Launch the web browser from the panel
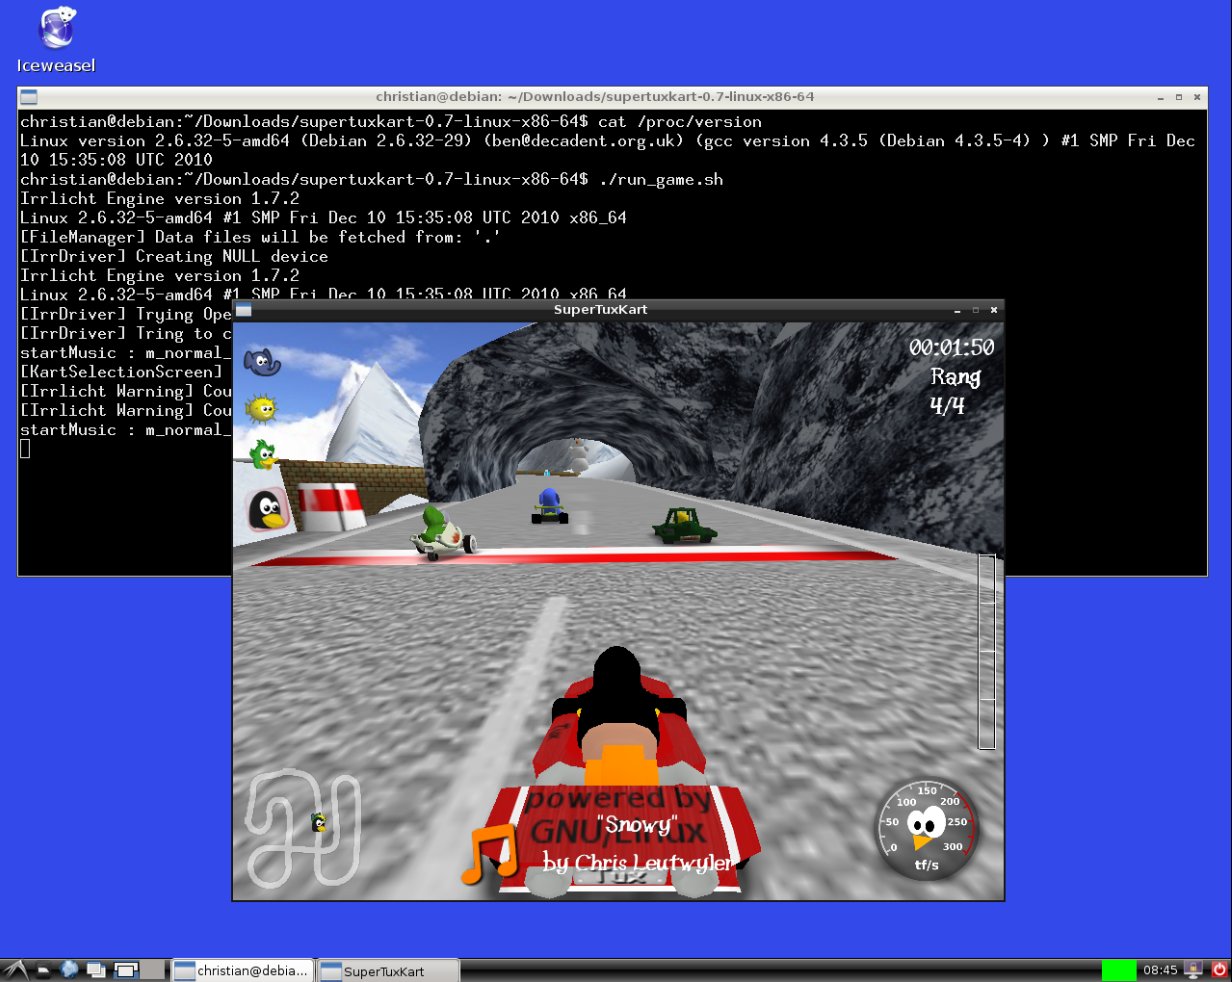Image resolution: width=1232 pixels, height=982 pixels. click(69, 969)
